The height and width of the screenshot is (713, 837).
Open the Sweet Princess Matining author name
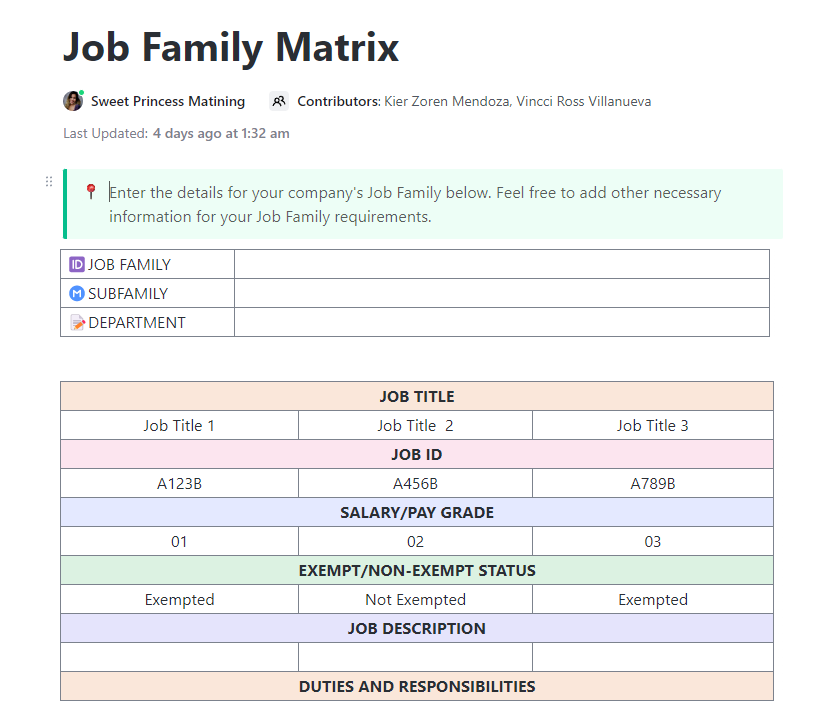coord(168,101)
